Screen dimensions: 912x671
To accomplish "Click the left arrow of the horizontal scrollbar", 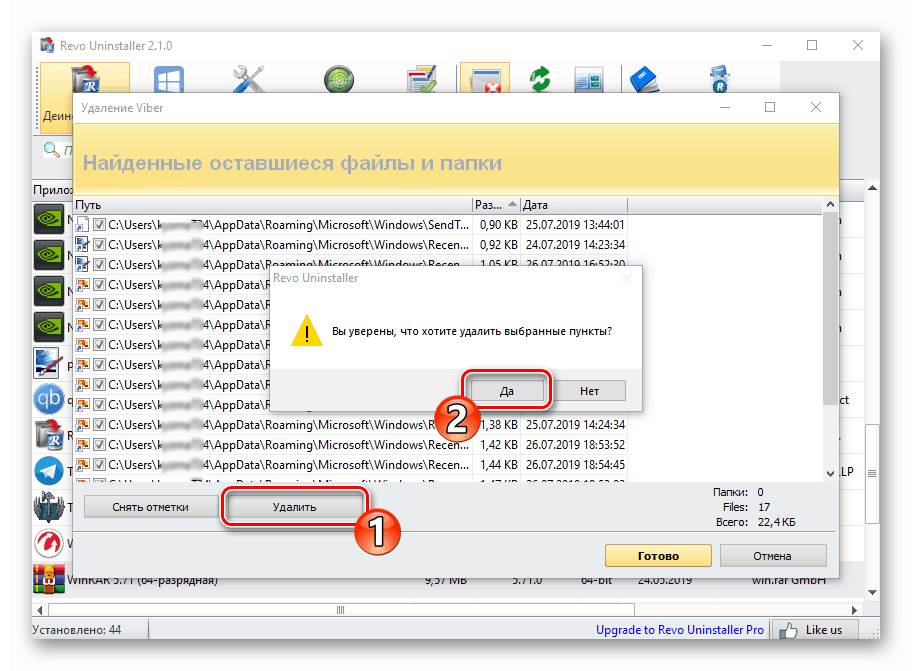I will [40, 610].
